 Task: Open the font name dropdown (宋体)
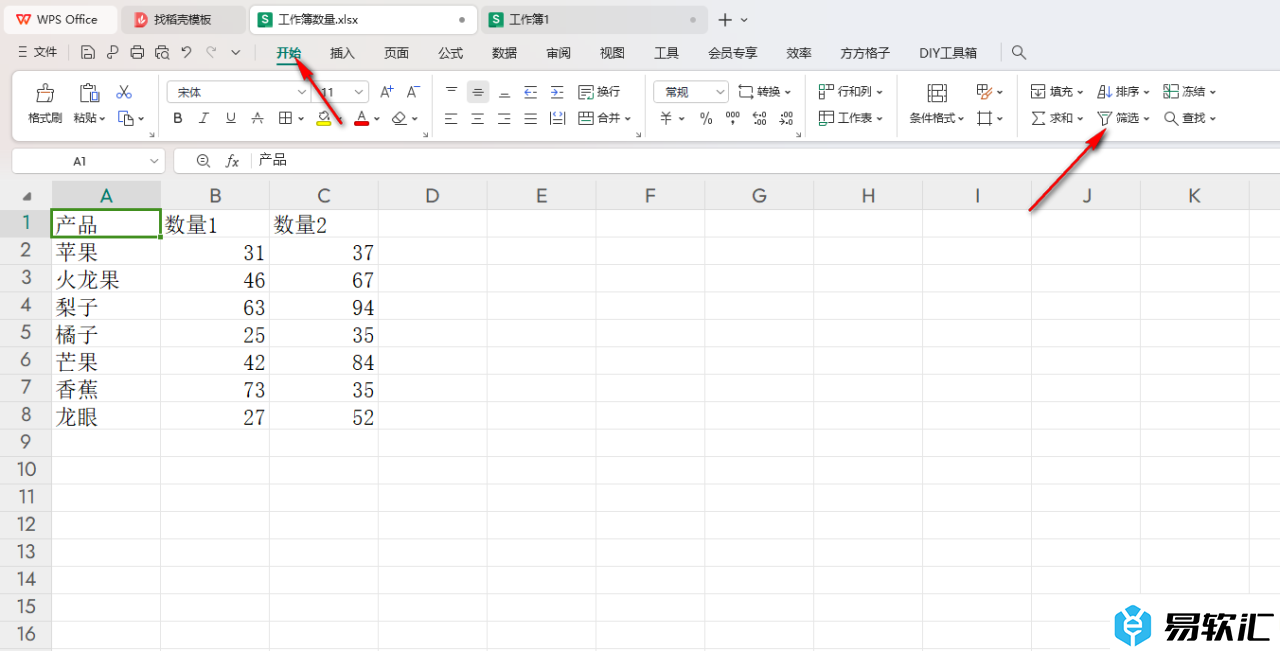point(302,92)
